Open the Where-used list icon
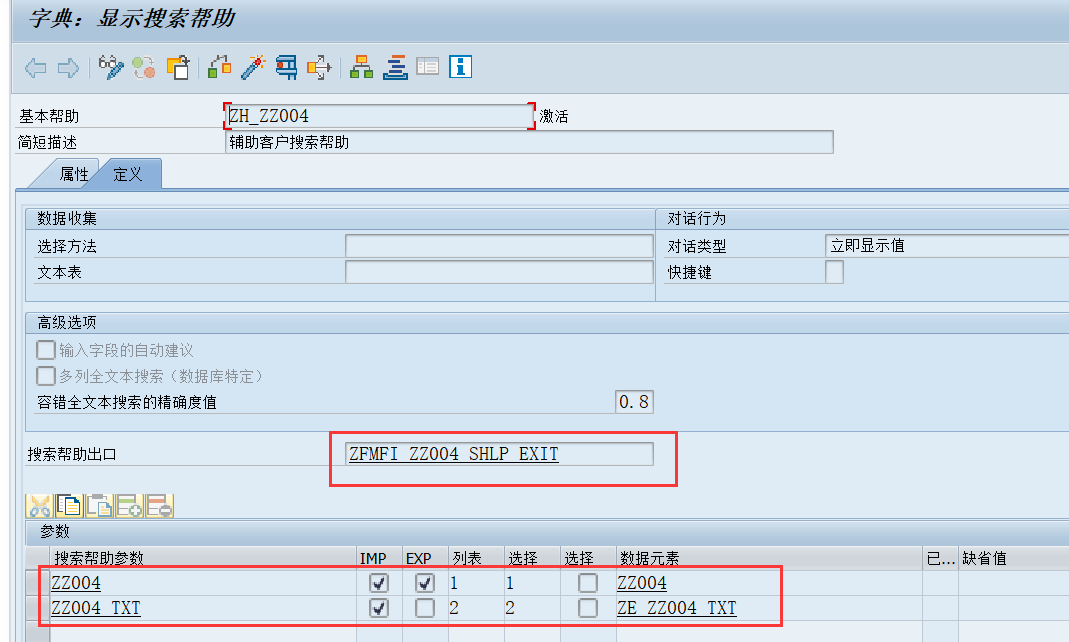The image size is (1069, 642). (318, 67)
